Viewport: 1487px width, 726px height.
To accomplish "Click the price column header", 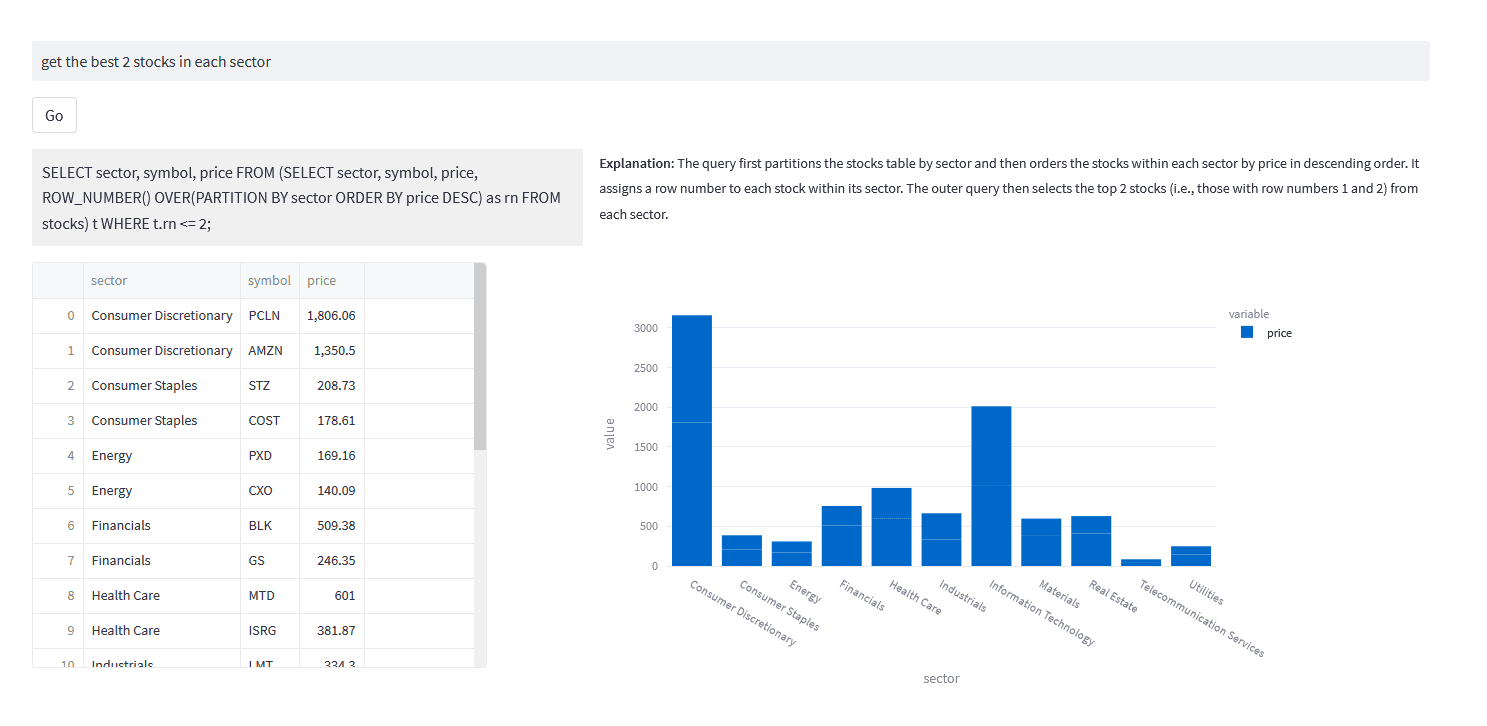I will point(320,280).
